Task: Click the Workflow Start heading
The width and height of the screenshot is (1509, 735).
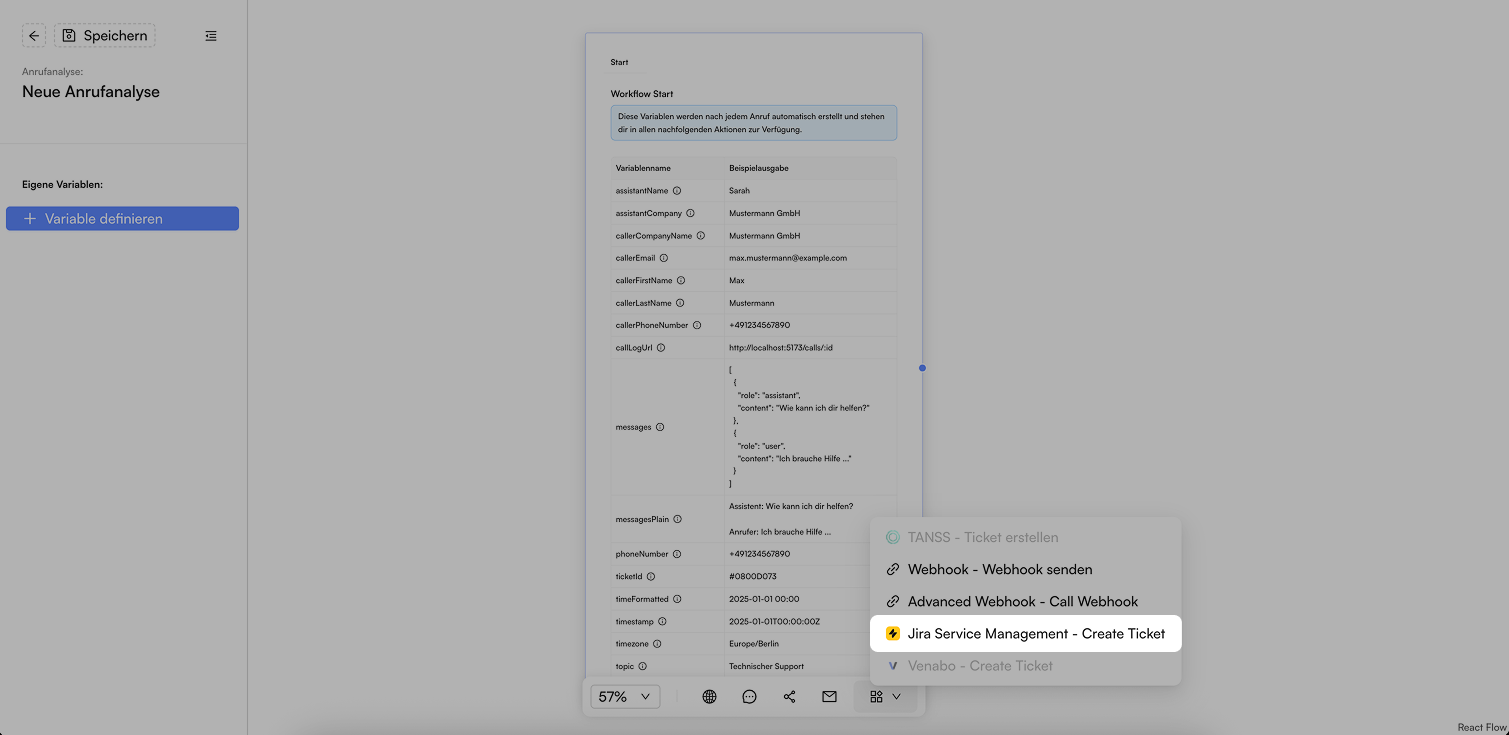Action: 642,94
